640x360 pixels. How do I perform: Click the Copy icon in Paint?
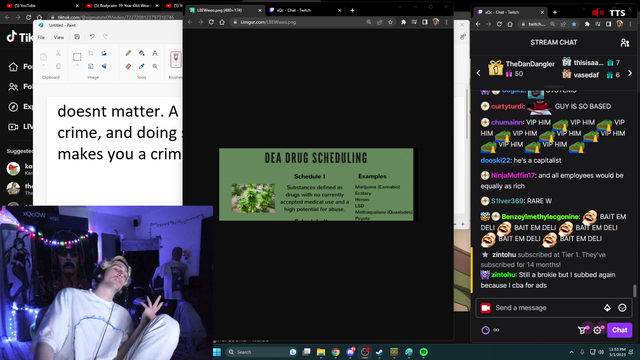tap(58, 66)
